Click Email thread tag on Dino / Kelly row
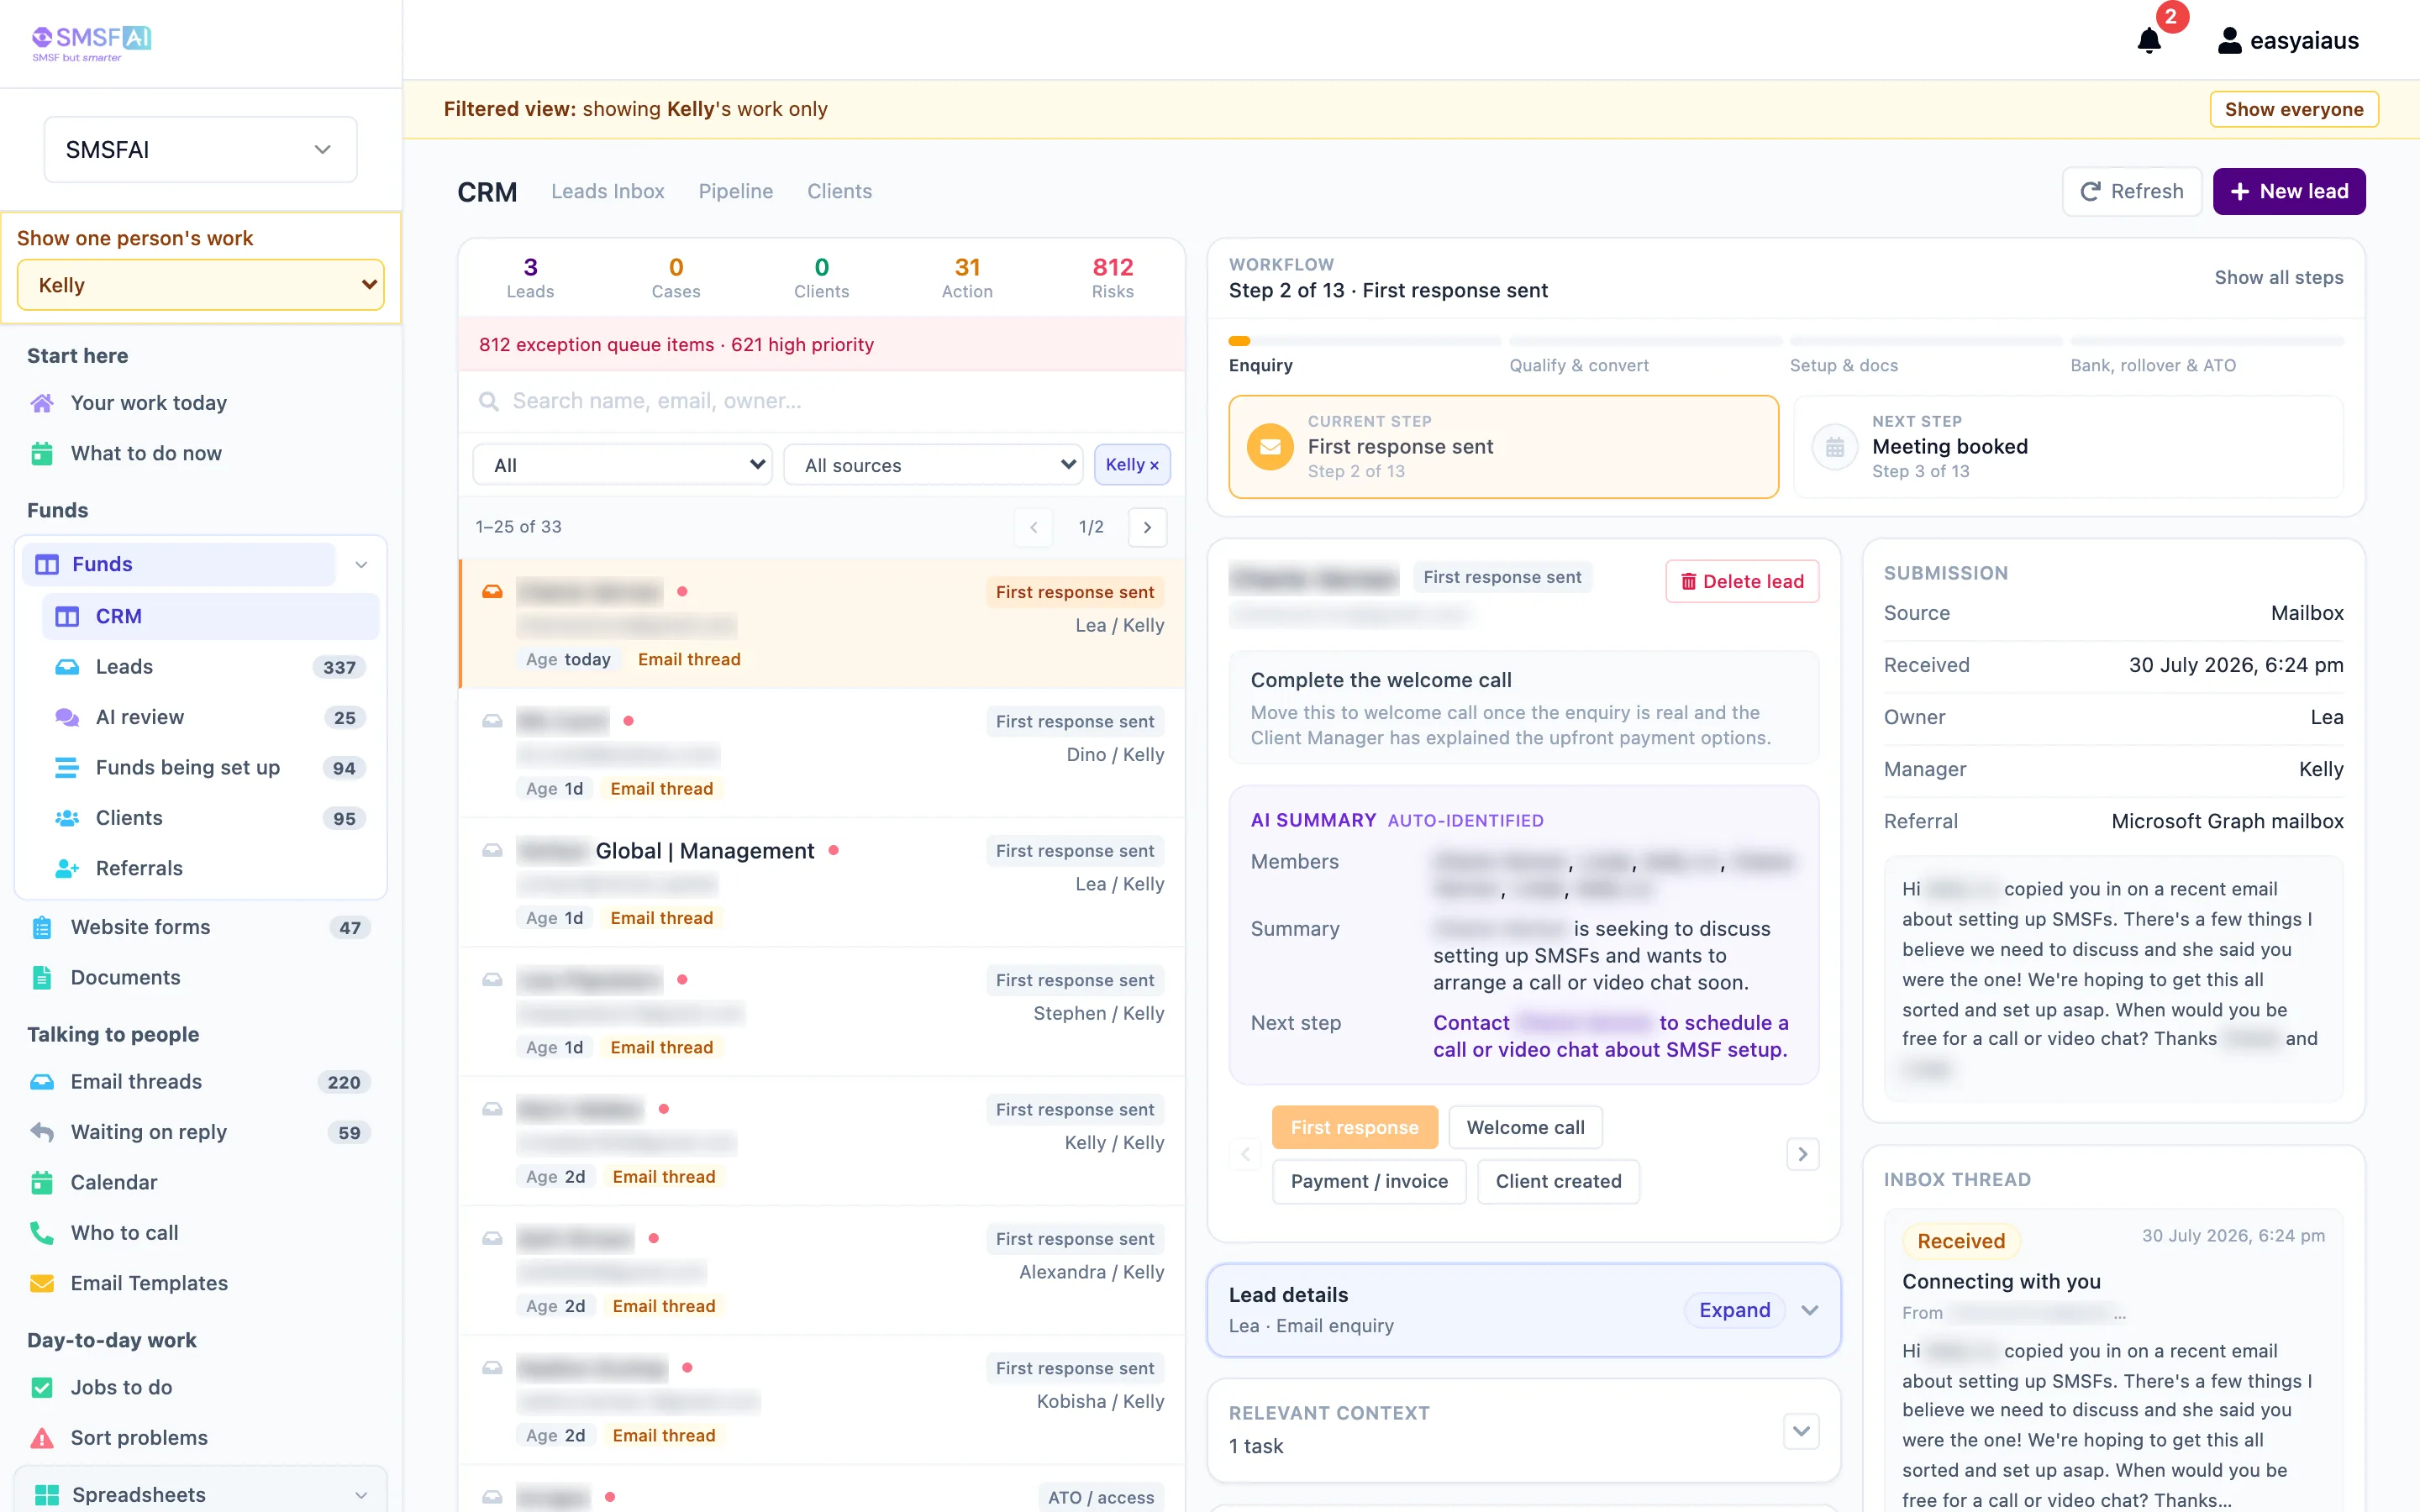The height and width of the screenshot is (1512, 2420). click(x=661, y=789)
